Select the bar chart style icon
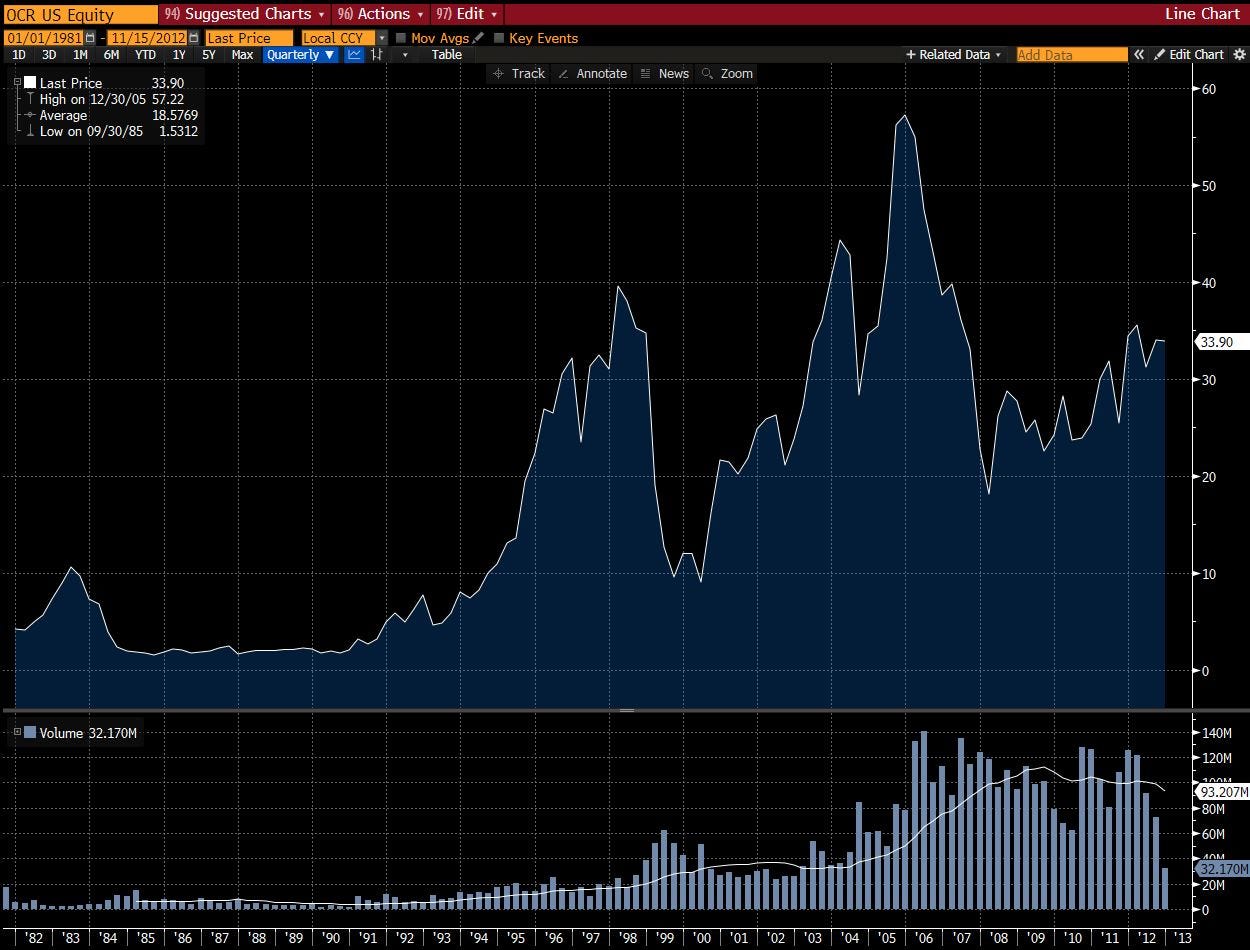Image resolution: width=1250 pixels, height=950 pixels. click(x=377, y=54)
